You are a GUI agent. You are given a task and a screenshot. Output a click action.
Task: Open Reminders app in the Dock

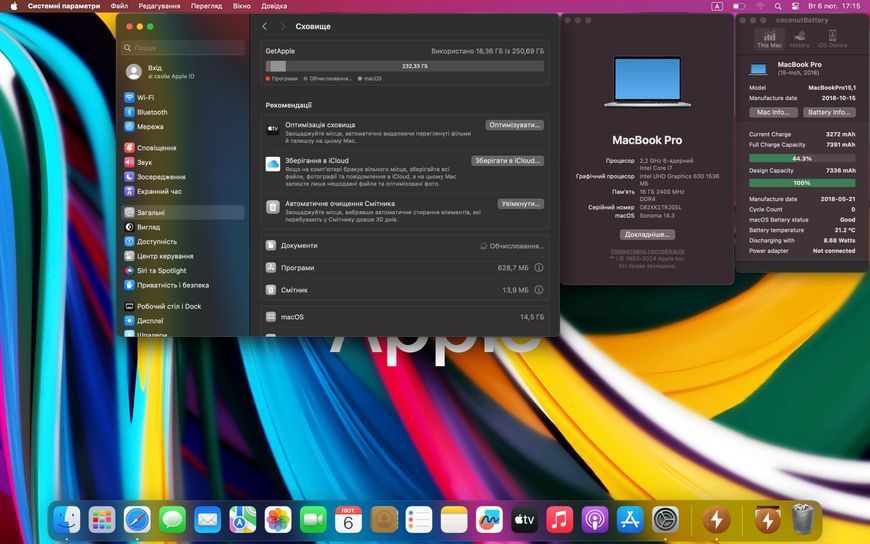pos(419,520)
